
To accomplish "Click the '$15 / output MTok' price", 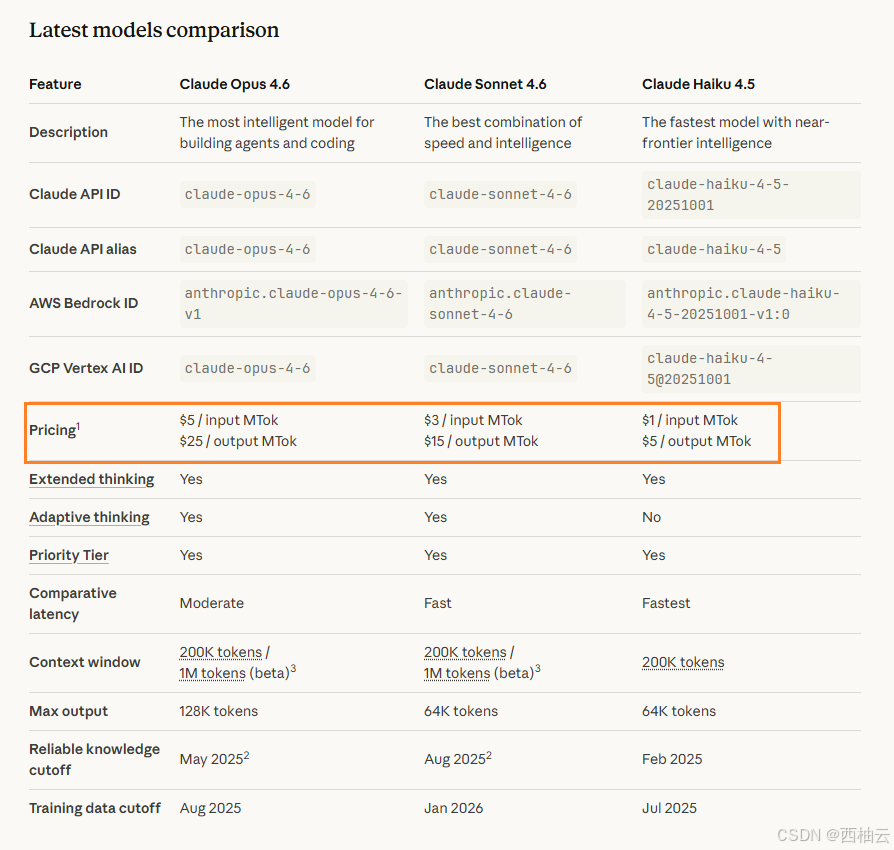I will point(481,441).
